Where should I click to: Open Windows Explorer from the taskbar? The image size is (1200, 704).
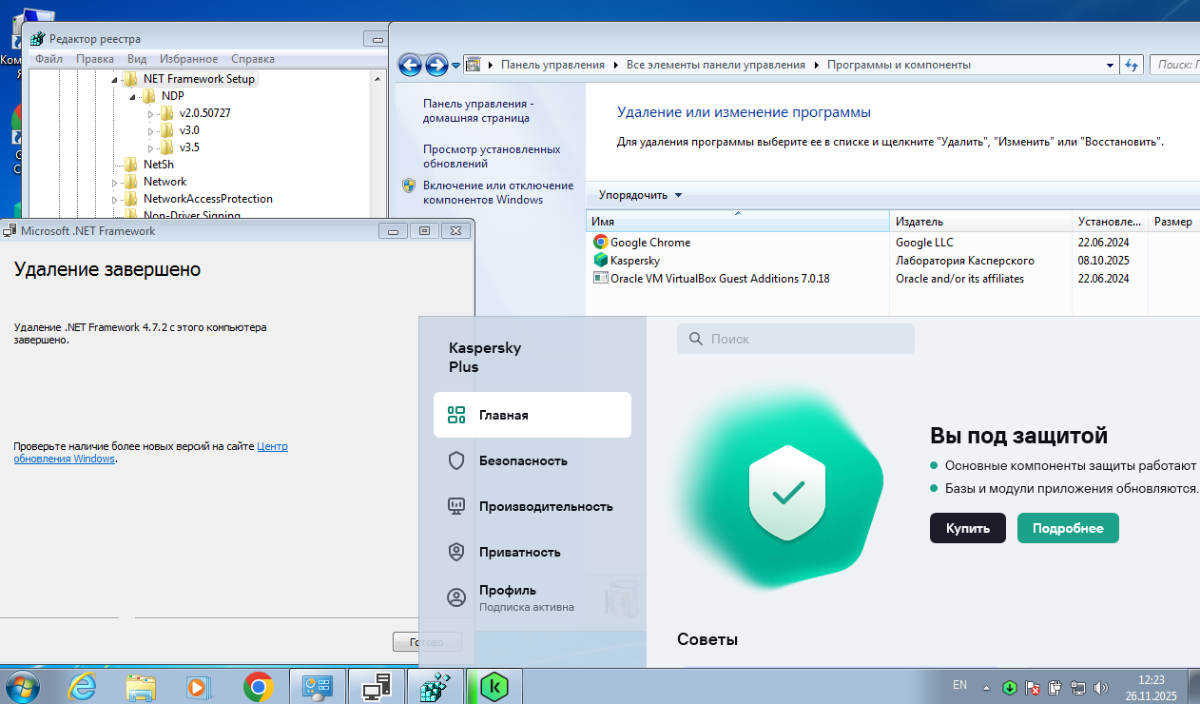tap(141, 686)
